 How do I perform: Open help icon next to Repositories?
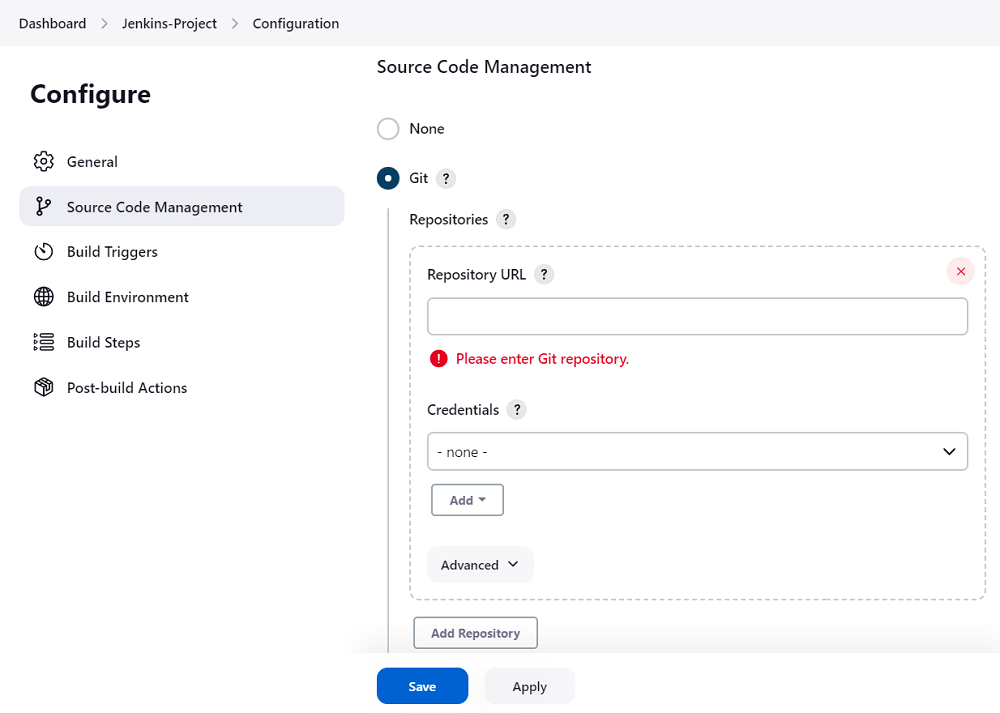506,219
